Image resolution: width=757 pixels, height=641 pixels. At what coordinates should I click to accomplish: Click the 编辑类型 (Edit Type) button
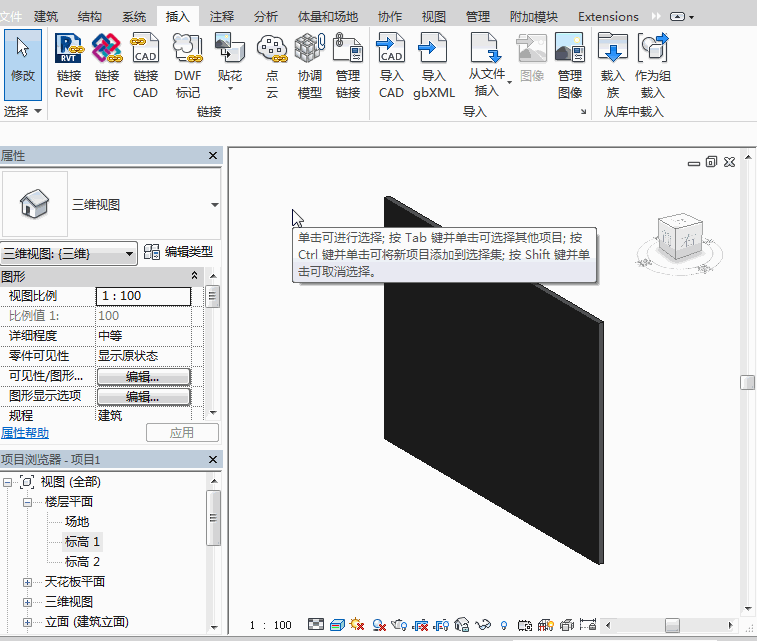pos(180,252)
